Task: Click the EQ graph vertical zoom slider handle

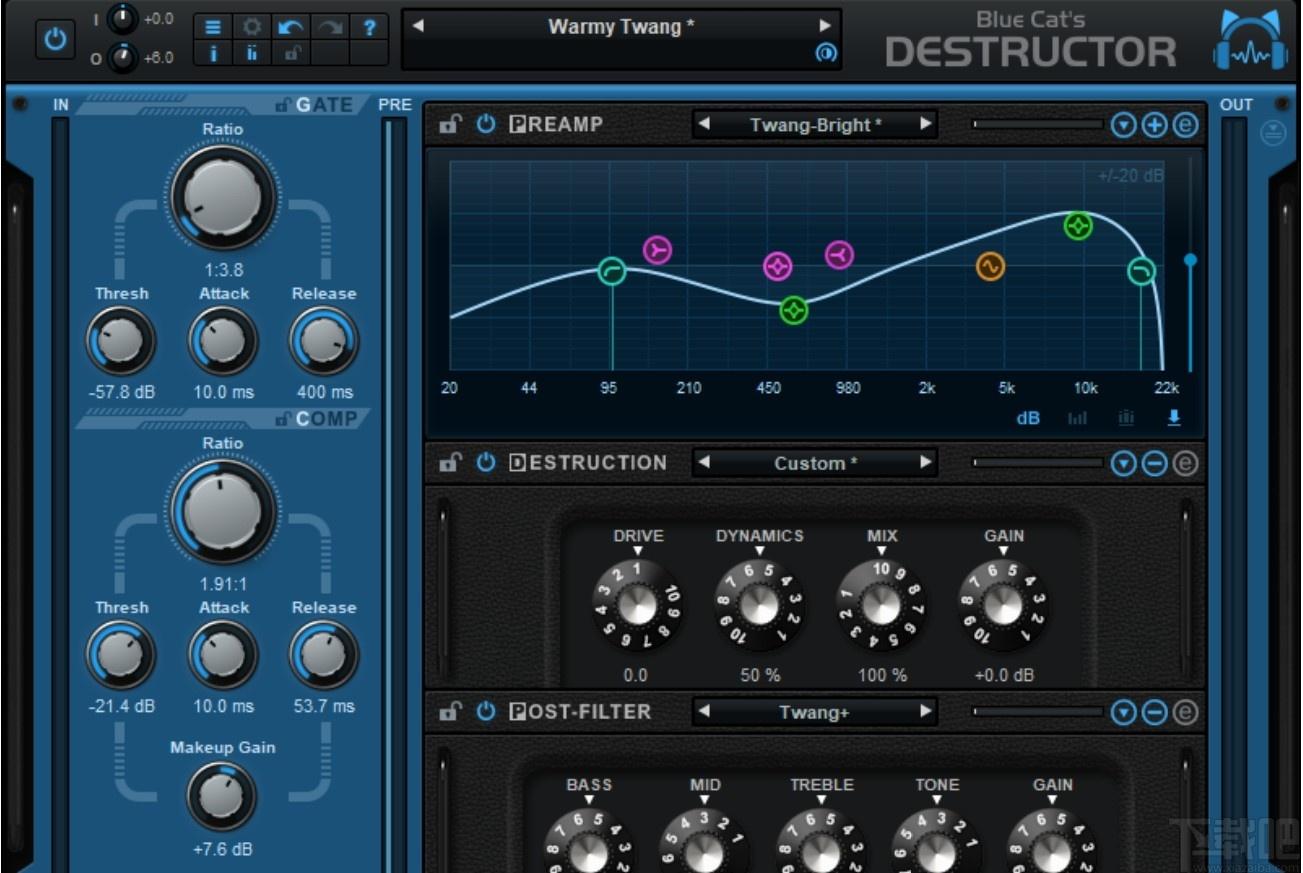Action: [x=1190, y=260]
